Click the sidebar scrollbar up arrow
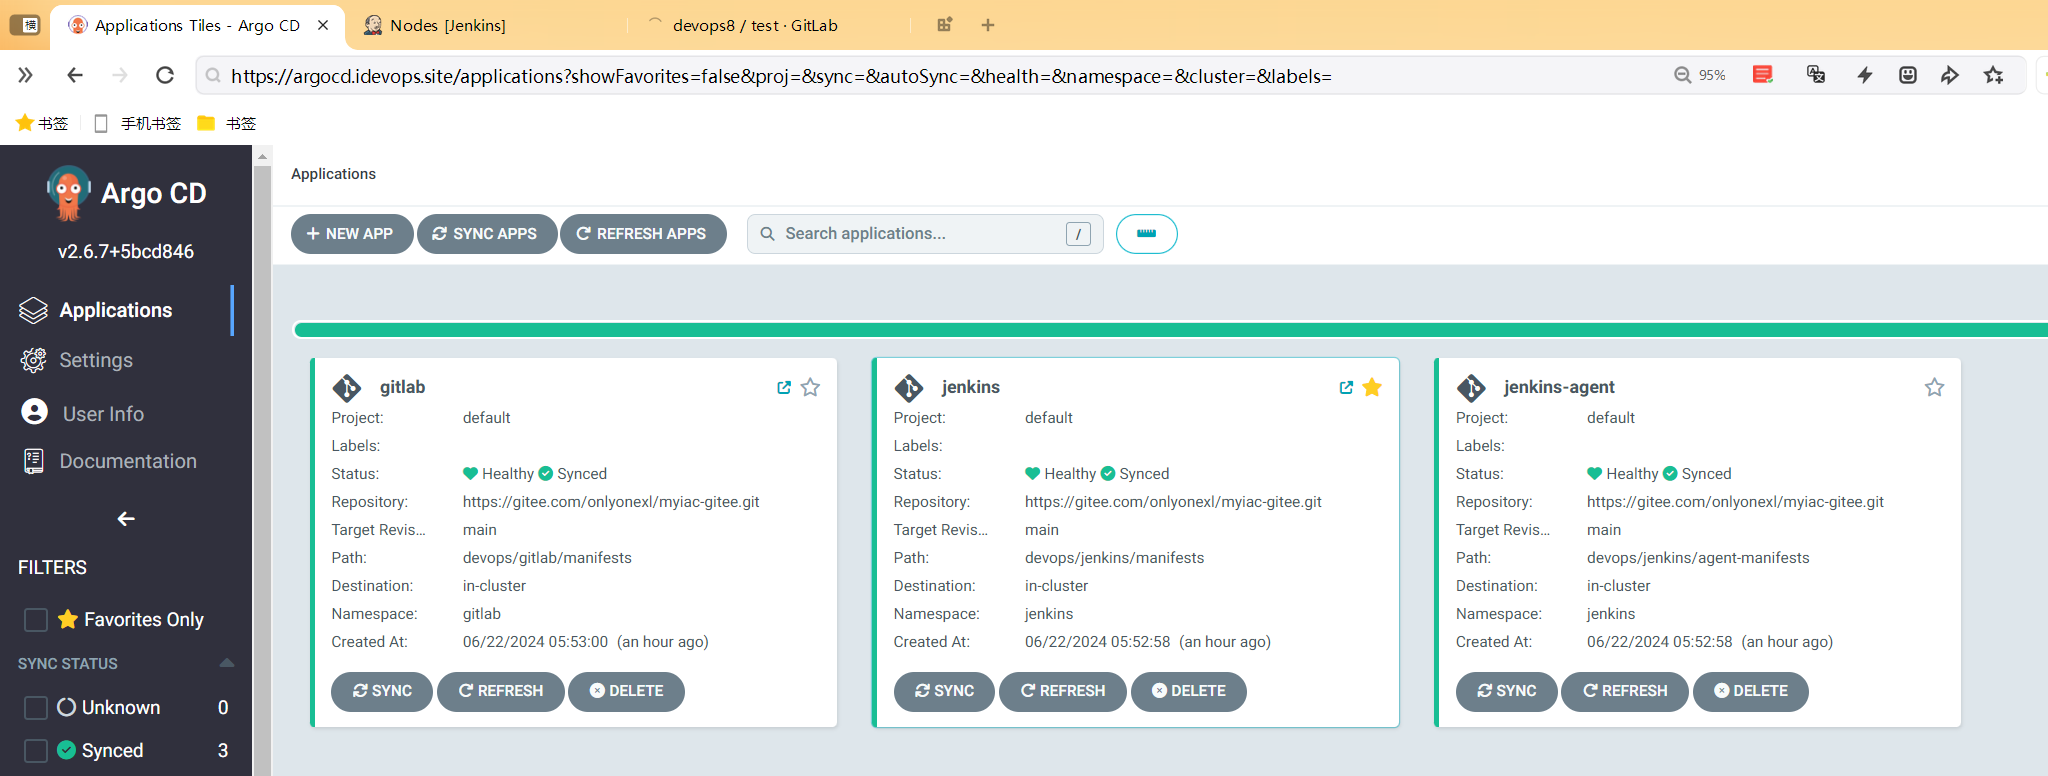 click(x=262, y=157)
